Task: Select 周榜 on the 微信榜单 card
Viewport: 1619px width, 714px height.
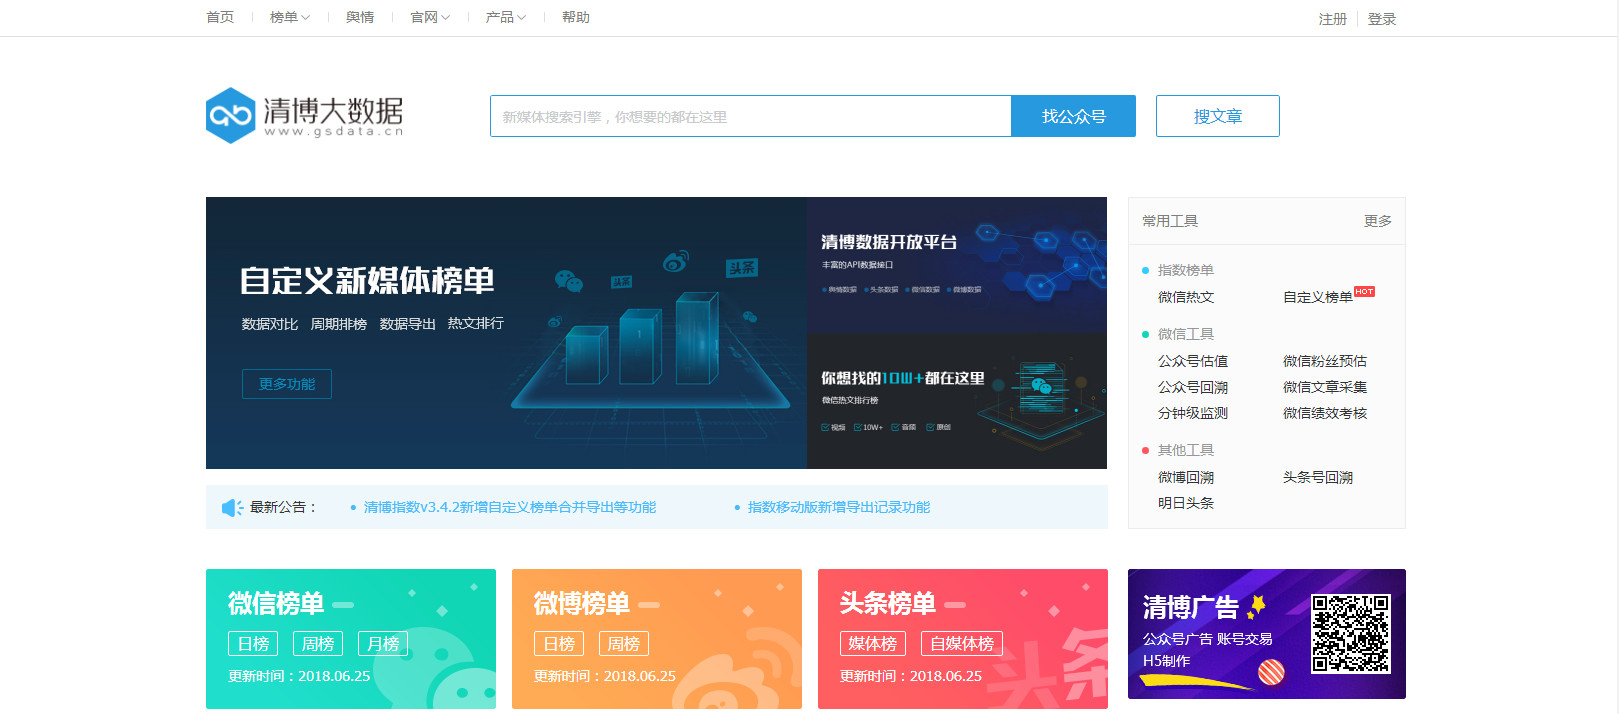Action: pos(318,644)
